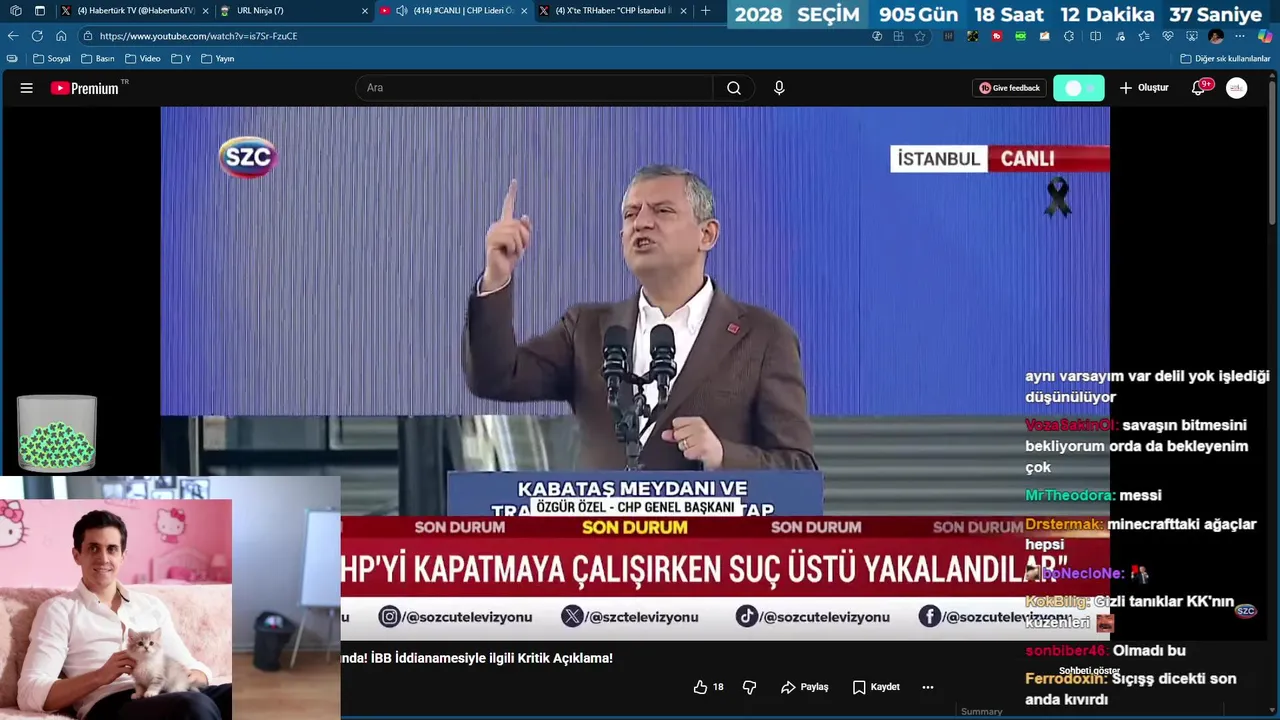Open the red 'fb' browser extension
The width and height of the screenshot is (1280, 720).
tap(997, 36)
